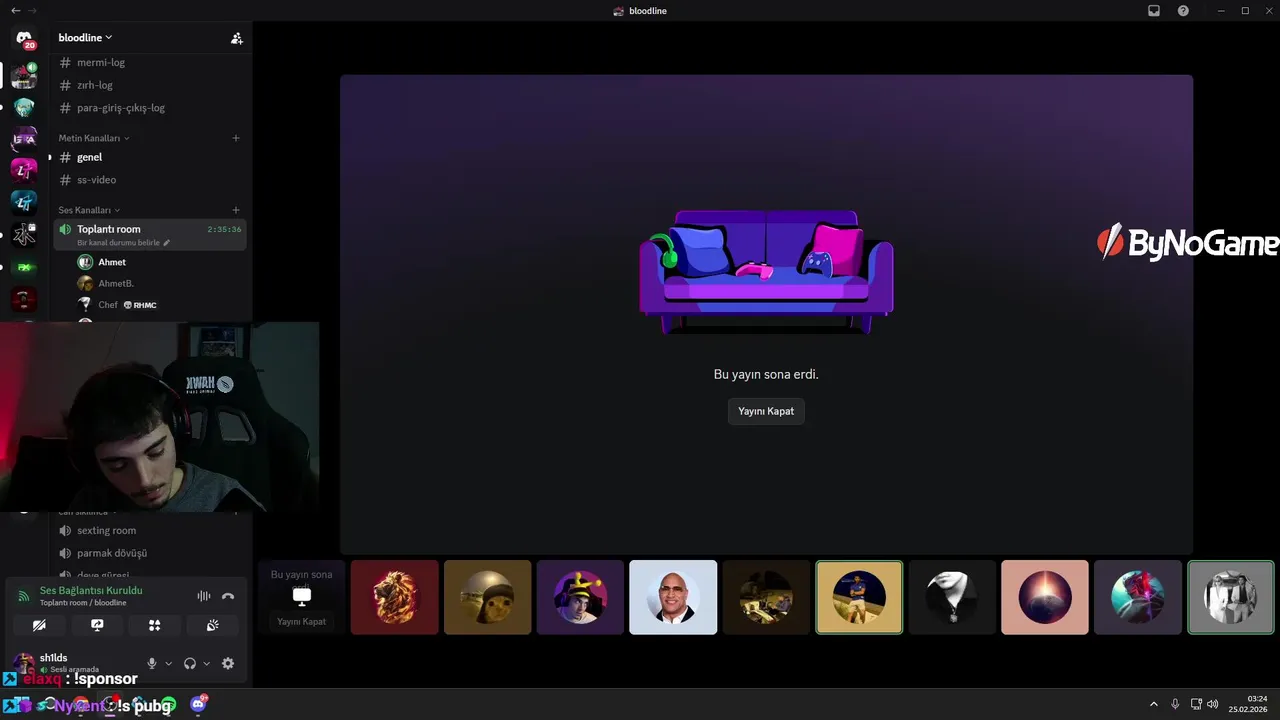Select the bald smiling man tile
The width and height of the screenshot is (1280, 720).
click(x=673, y=597)
